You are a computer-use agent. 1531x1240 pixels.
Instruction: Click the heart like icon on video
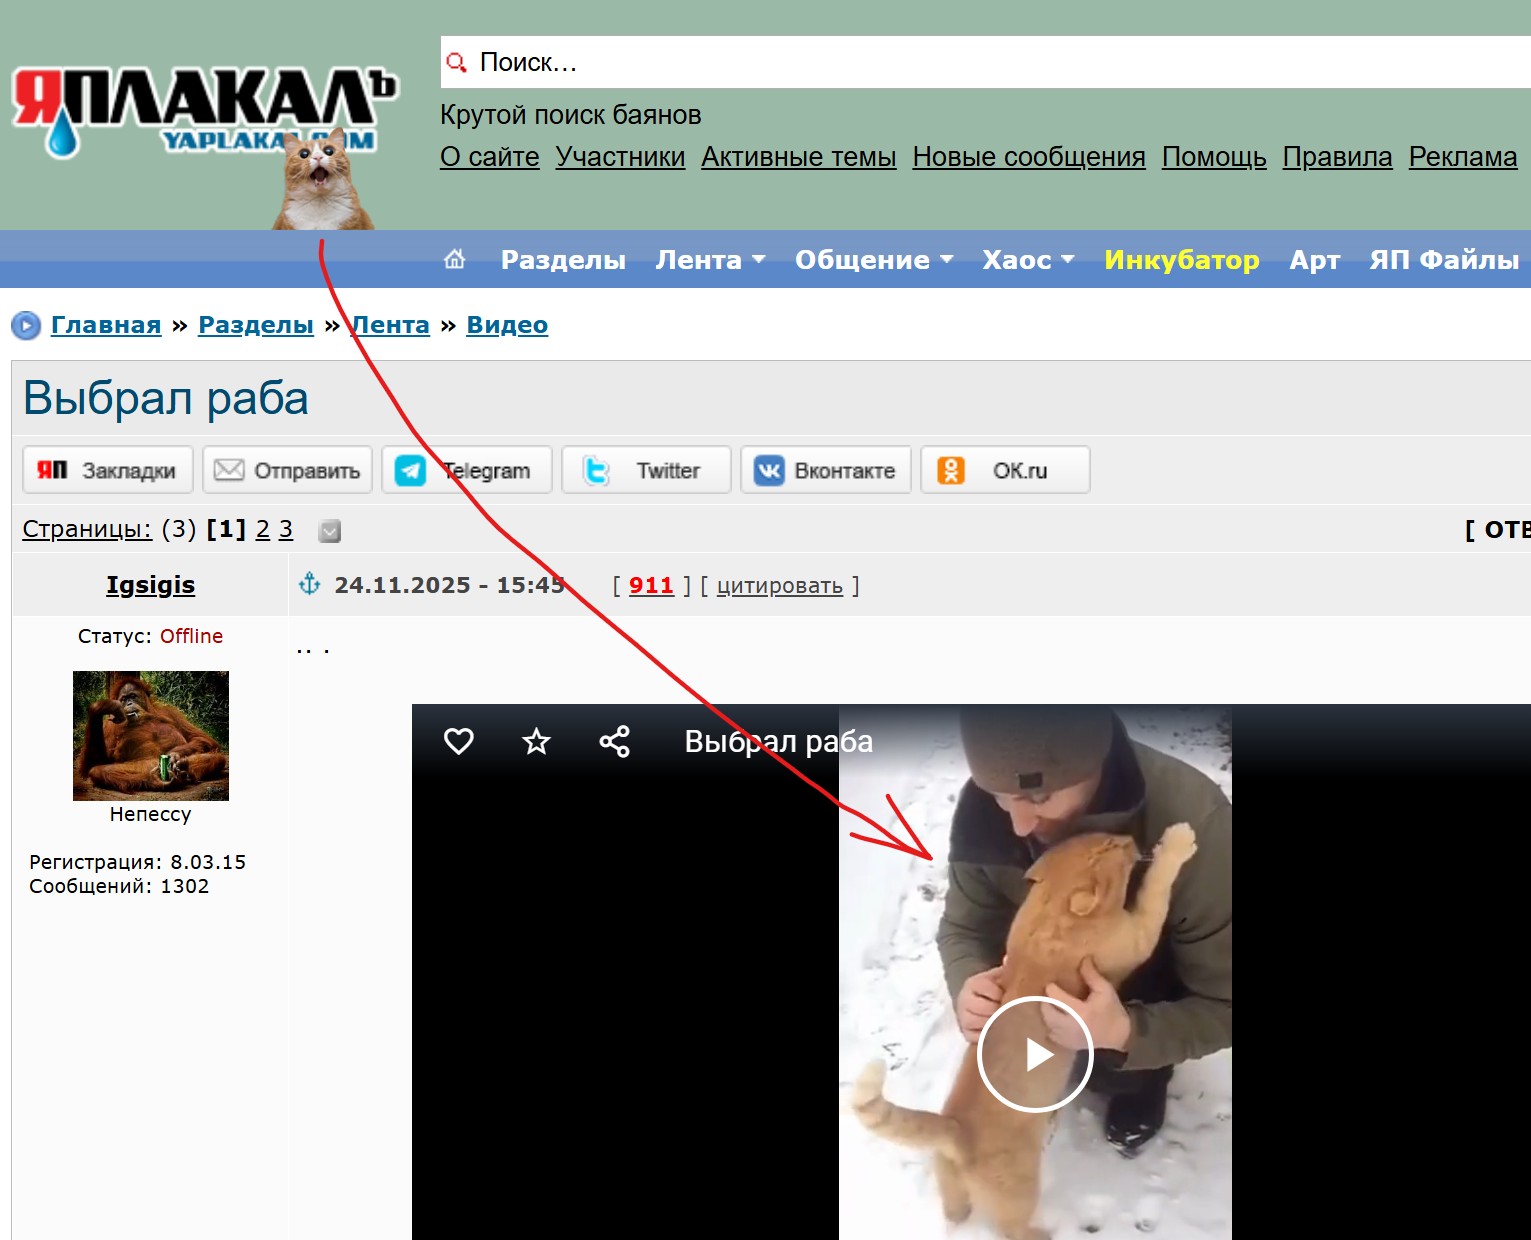click(459, 741)
